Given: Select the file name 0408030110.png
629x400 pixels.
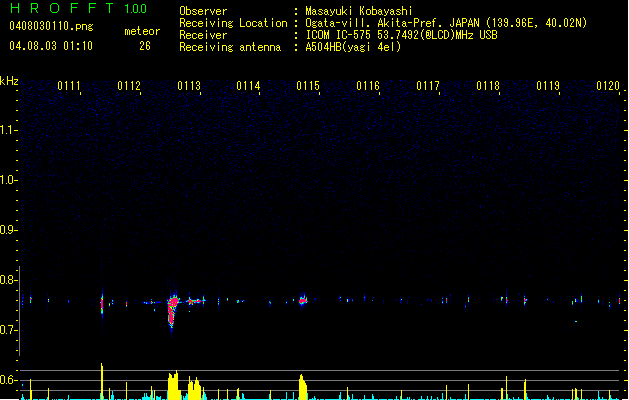Looking at the screenshot, I should 51,26.
